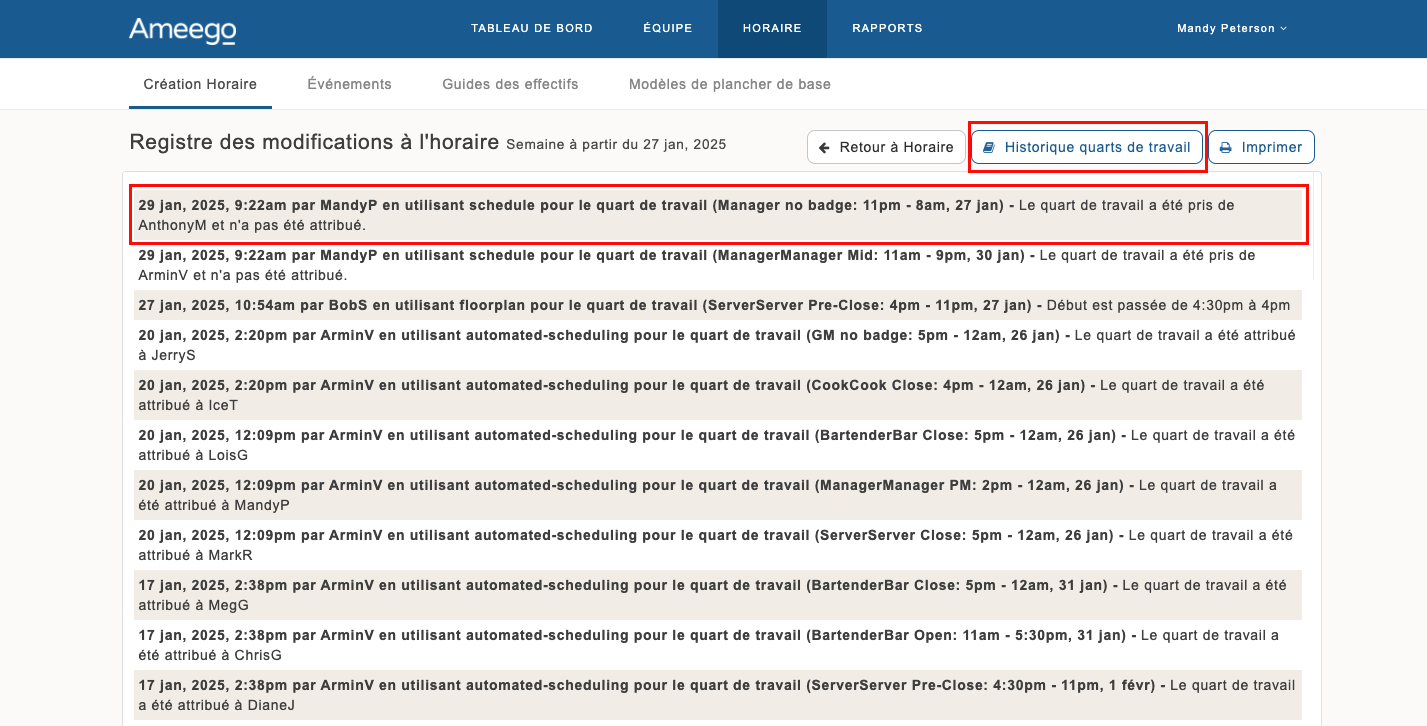Click the back arrow icon in Retour à Horaire

[x=825, y=147]
